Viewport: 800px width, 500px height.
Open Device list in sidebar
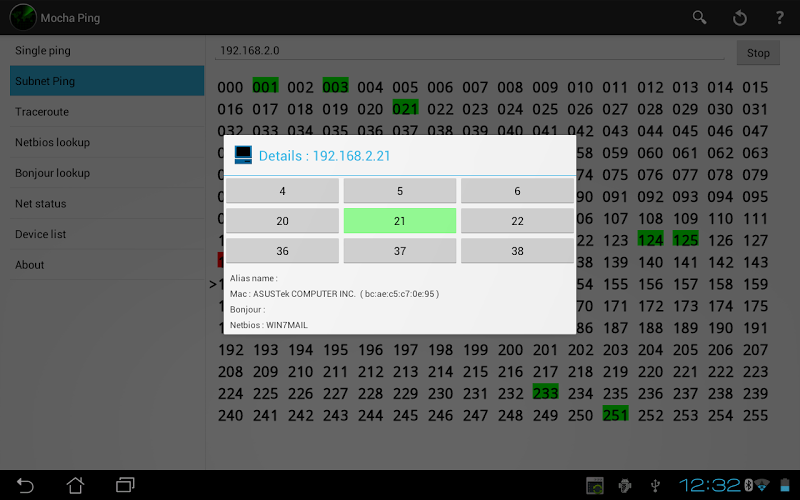pos(107,234)
